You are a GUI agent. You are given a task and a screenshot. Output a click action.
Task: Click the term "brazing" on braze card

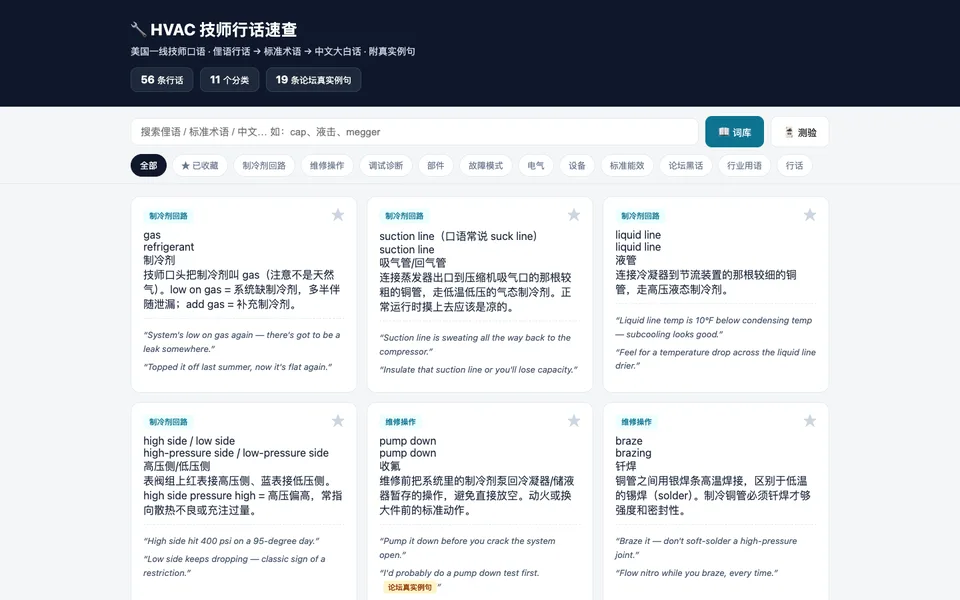633,453
